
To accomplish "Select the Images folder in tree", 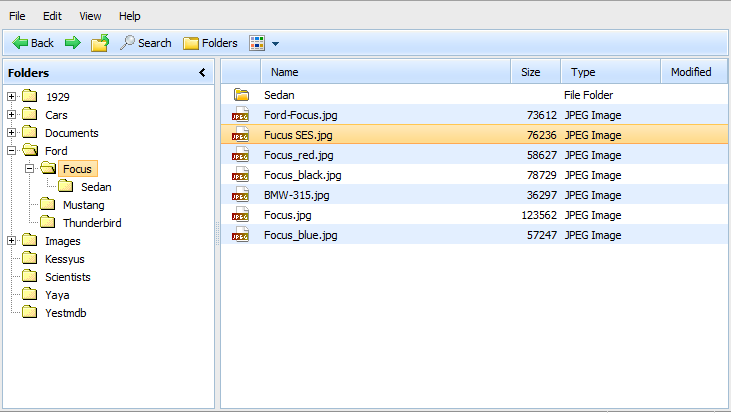I will [63, 241].
